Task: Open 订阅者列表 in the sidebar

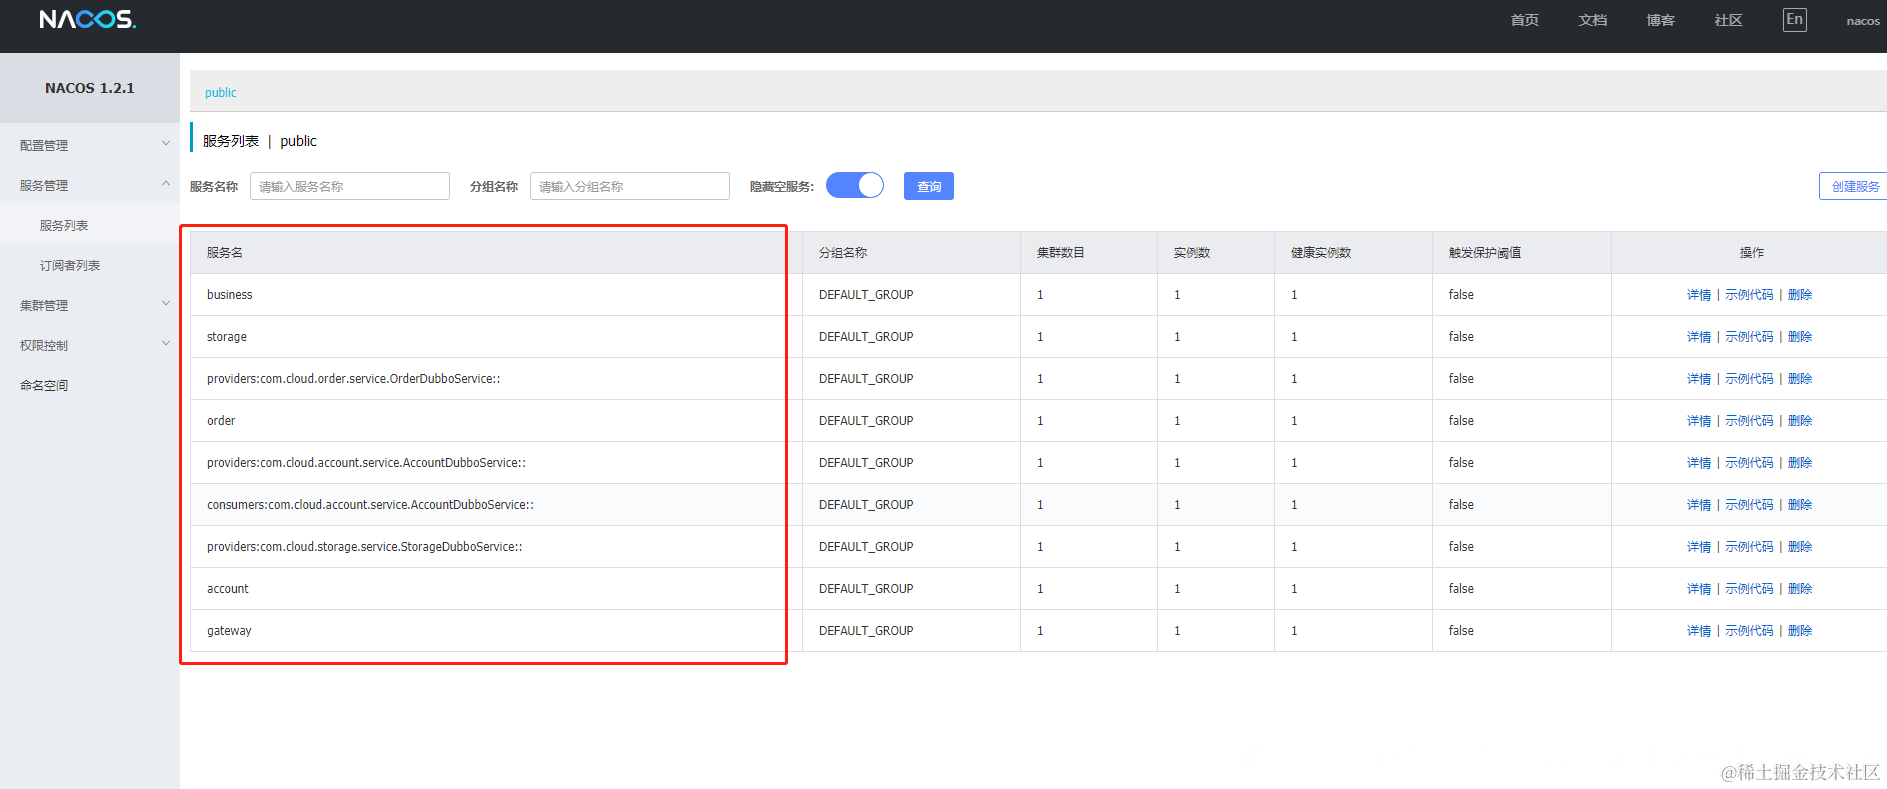Action: [70, 265]
